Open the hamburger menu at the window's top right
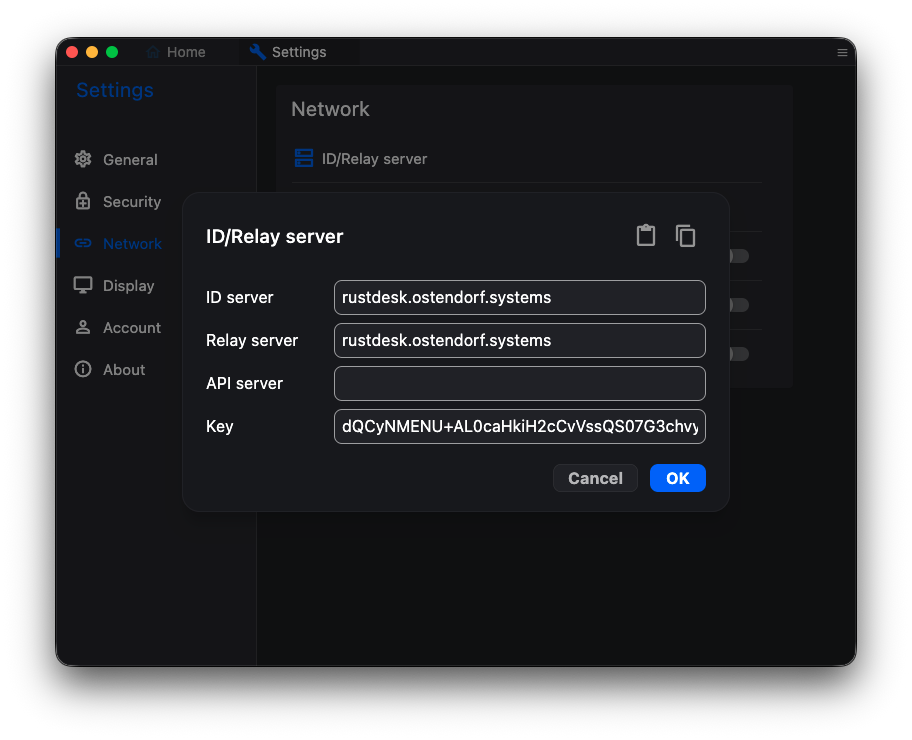 [x=842, y=52]
